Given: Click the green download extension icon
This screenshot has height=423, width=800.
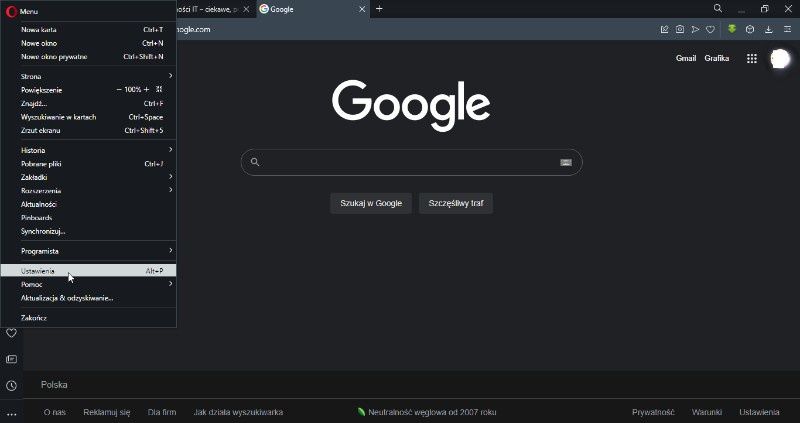Looking at the screenshot, I should click(x=732, y=29).
